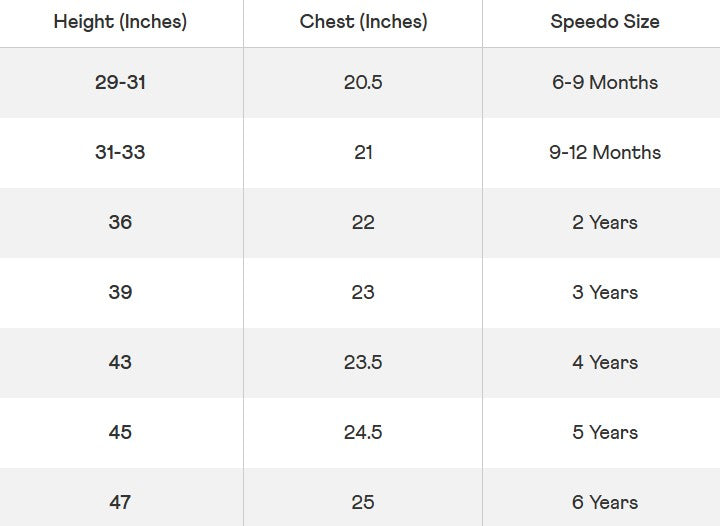The height and width of the screenshot is (526, 720).
Task: Select the 3 Years size cell
Action: pyautogui.click(x=604, y=292)
